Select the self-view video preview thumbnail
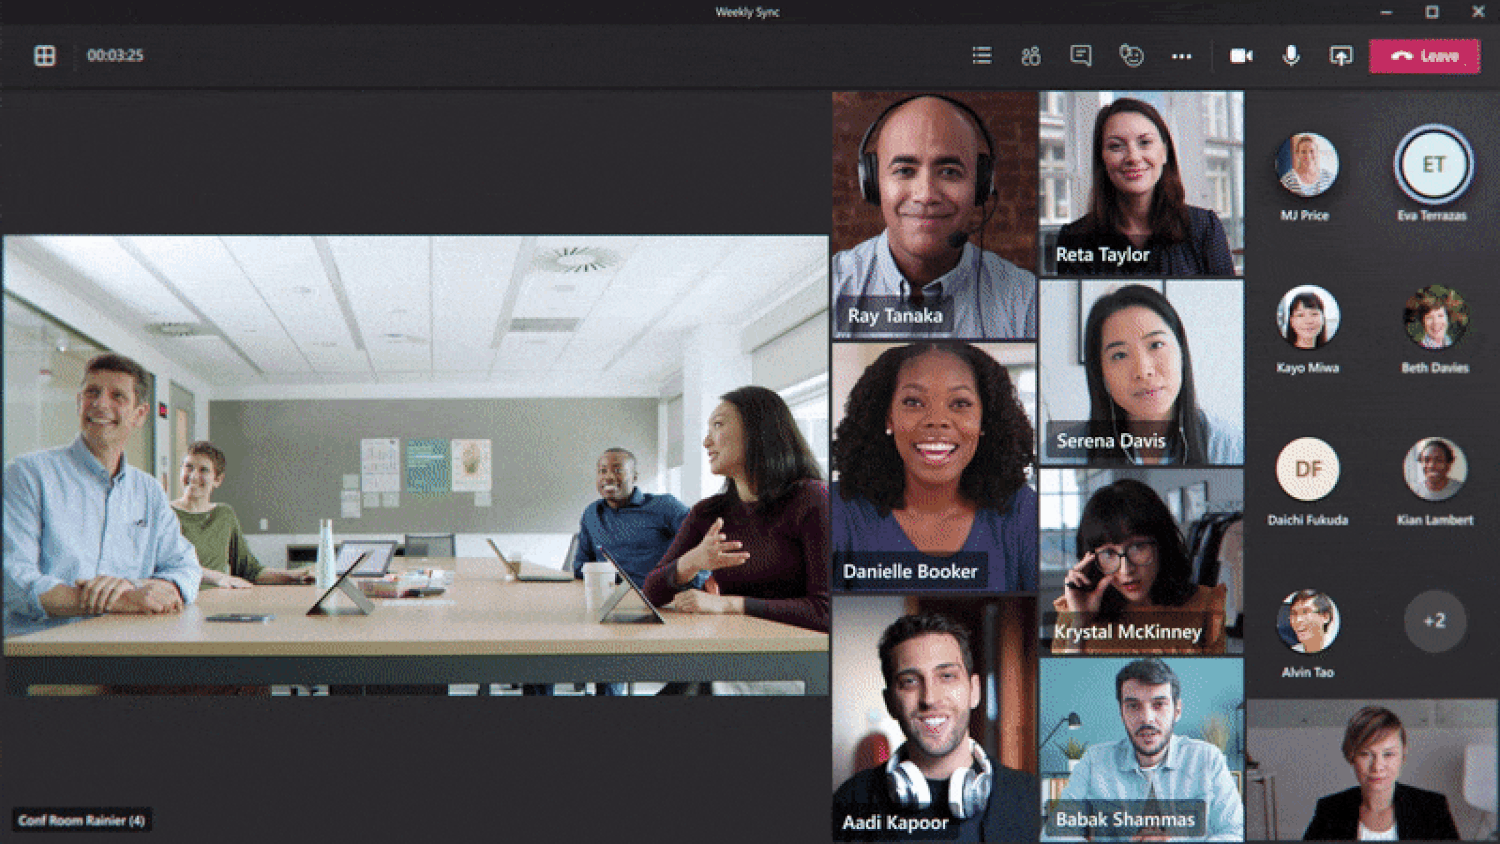This screenshot has width=1500, height=844. (x=1373, y=770)
